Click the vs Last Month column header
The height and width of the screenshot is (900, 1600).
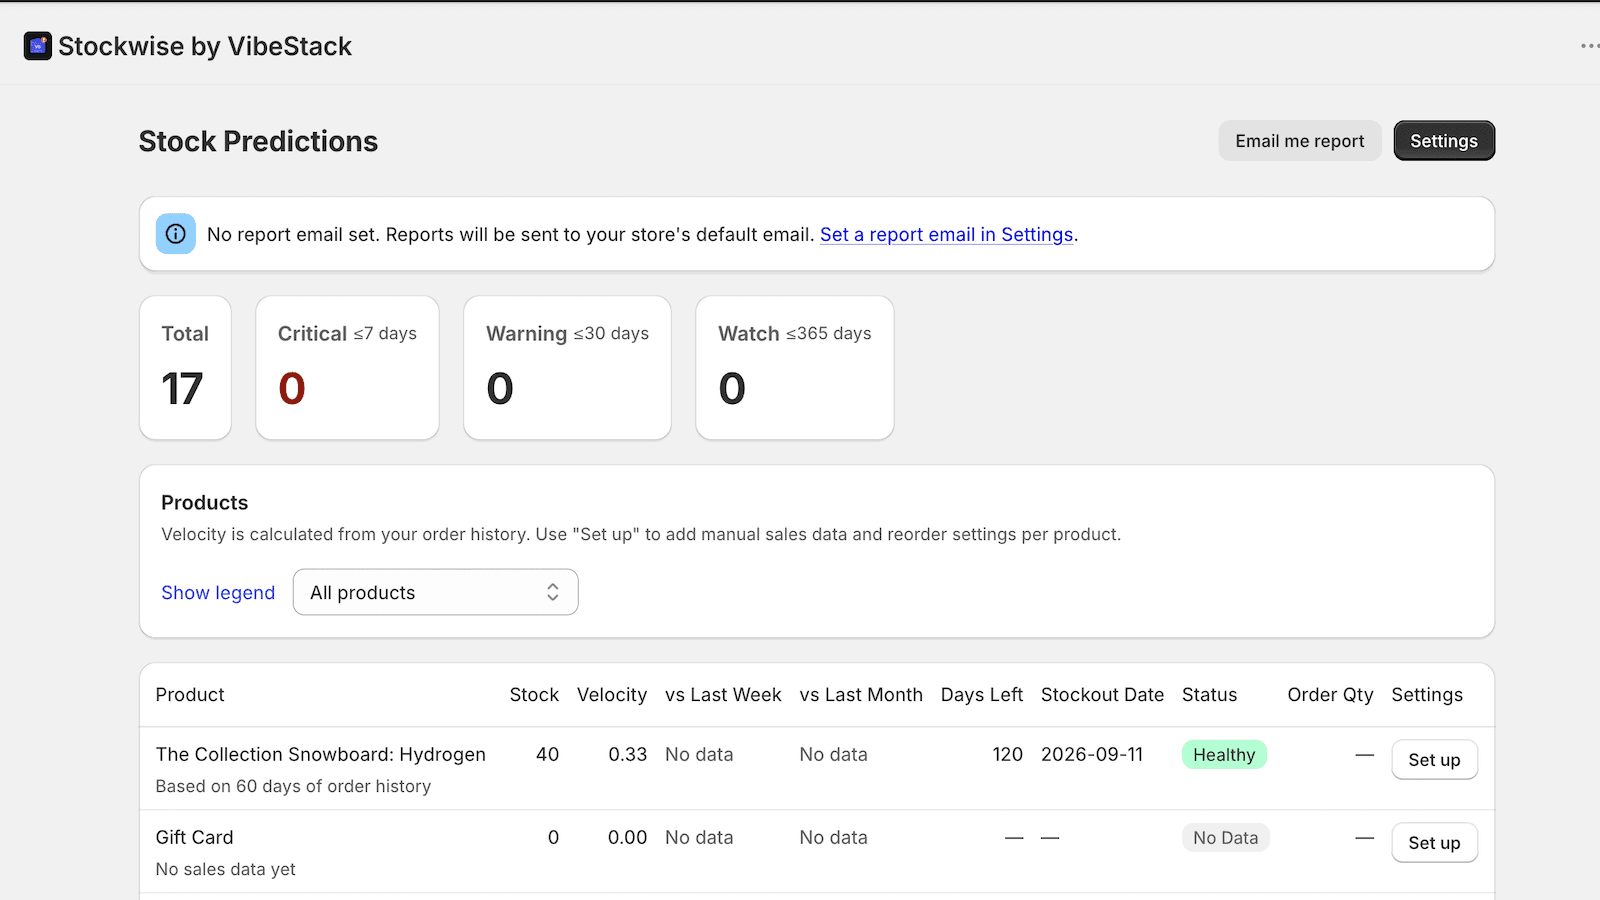[861, 695]
